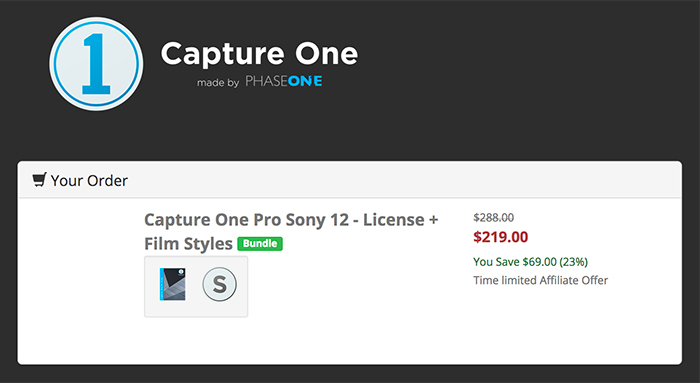Click the blue numeral 1 inside logo

pyautogui.click(x=96, y=64)
